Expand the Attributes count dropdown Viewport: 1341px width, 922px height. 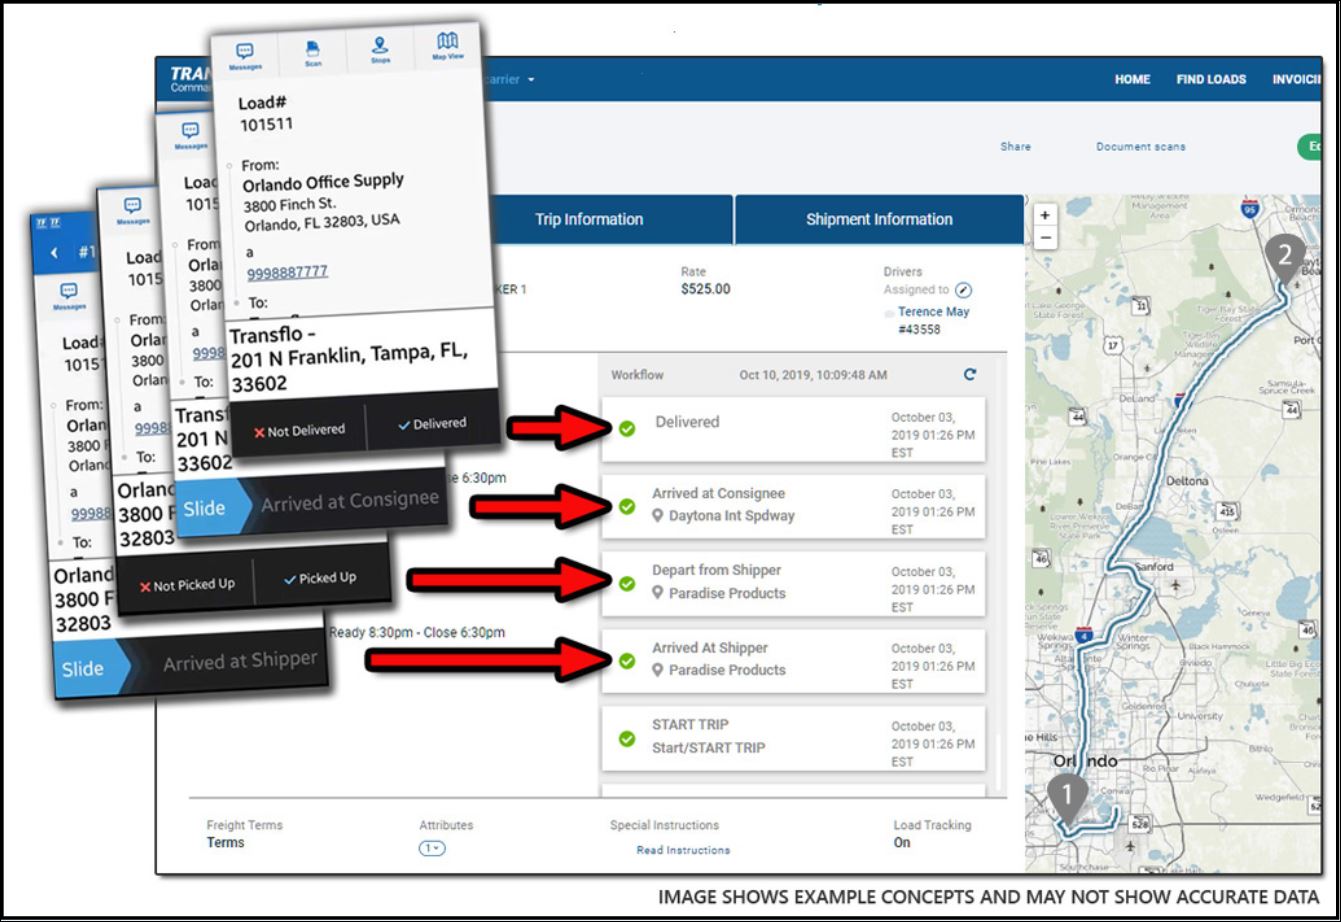click(432, 848)
